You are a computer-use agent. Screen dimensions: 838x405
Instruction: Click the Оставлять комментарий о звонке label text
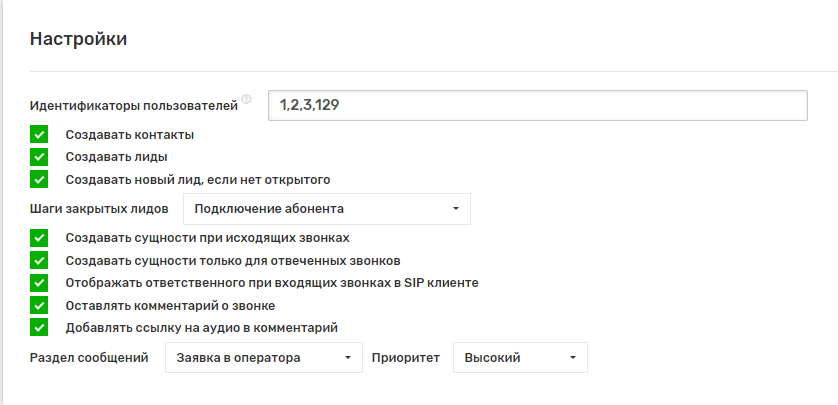[169, 305]
